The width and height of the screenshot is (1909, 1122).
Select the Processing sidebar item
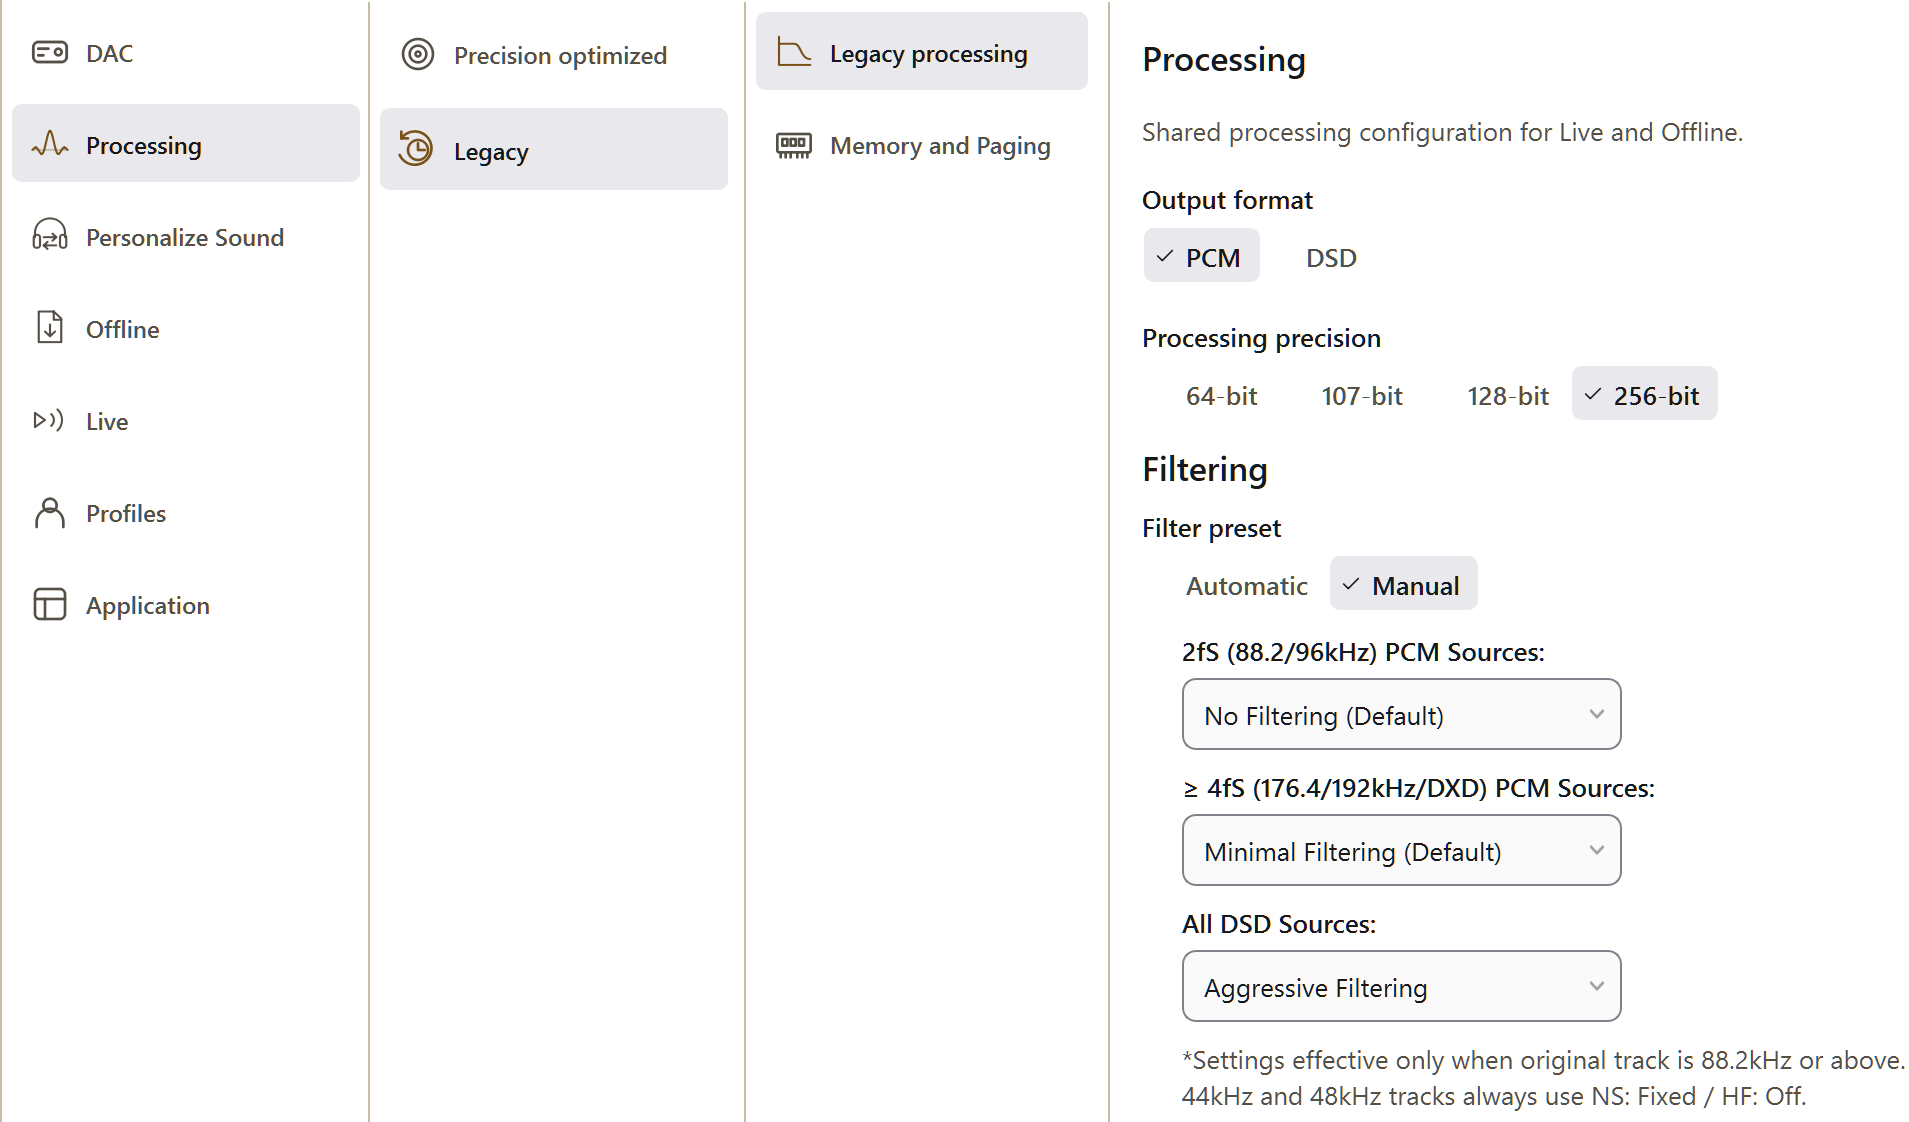tap(186, 144)
